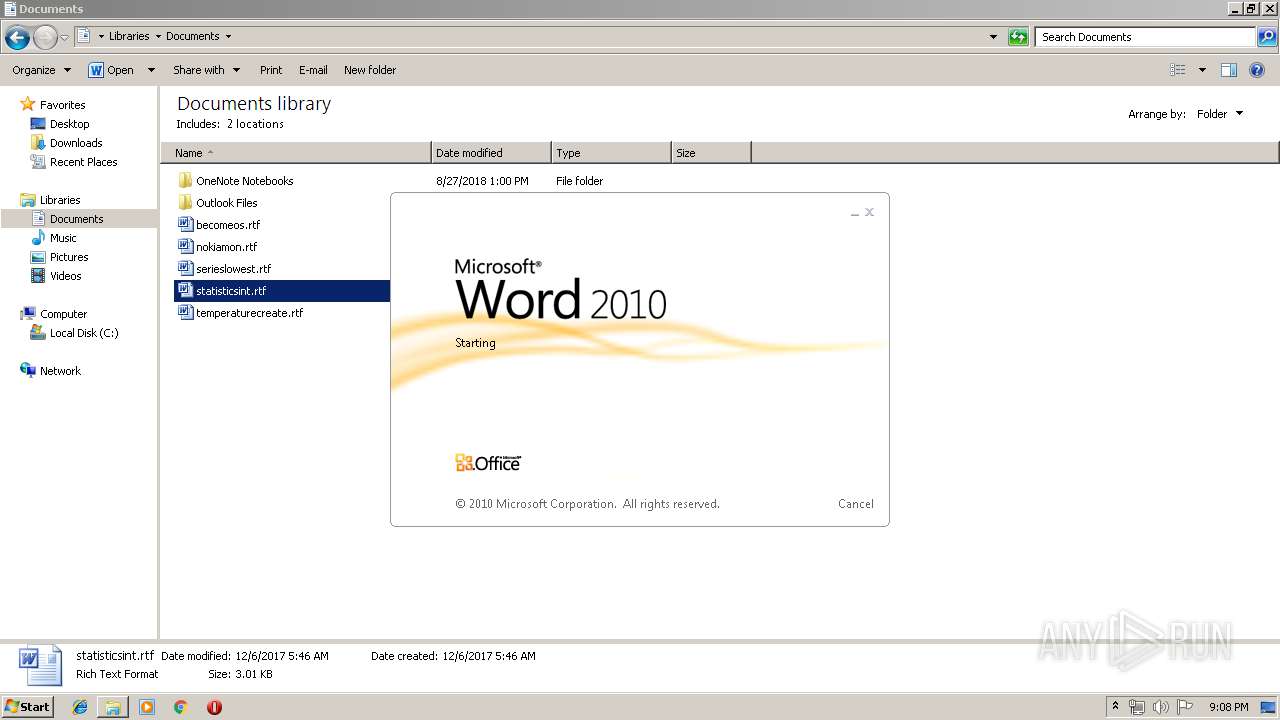Select Music library in navigation pane

tap(63, 238)
